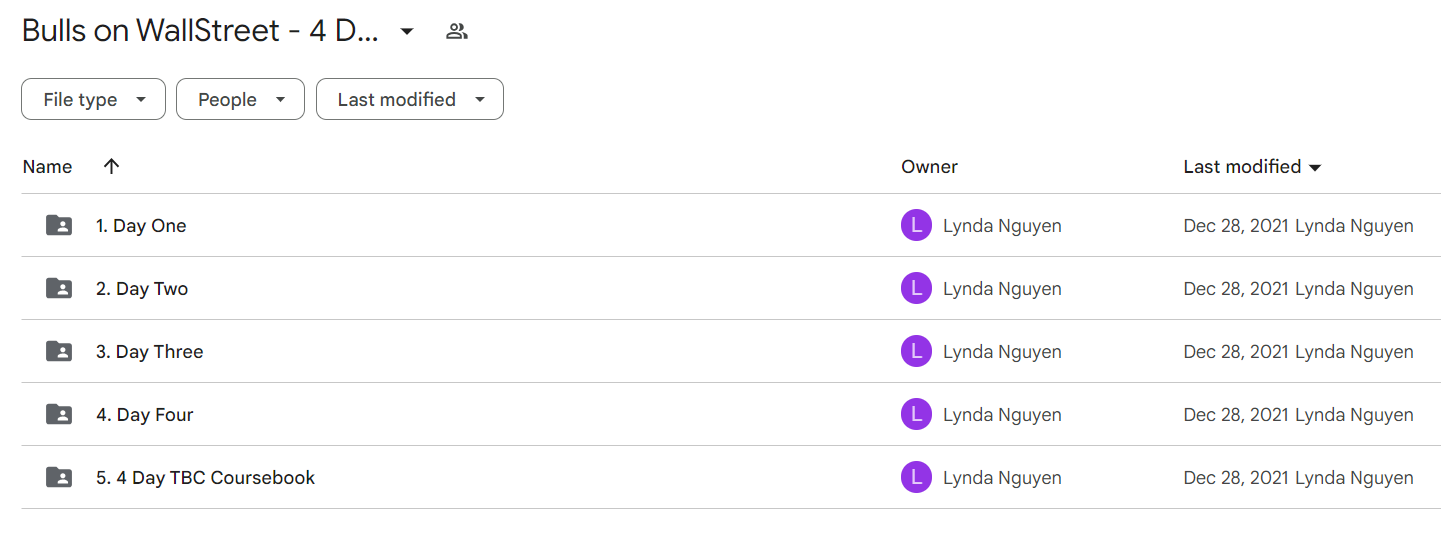Open the 2. Day Two folder

(142, 288)
